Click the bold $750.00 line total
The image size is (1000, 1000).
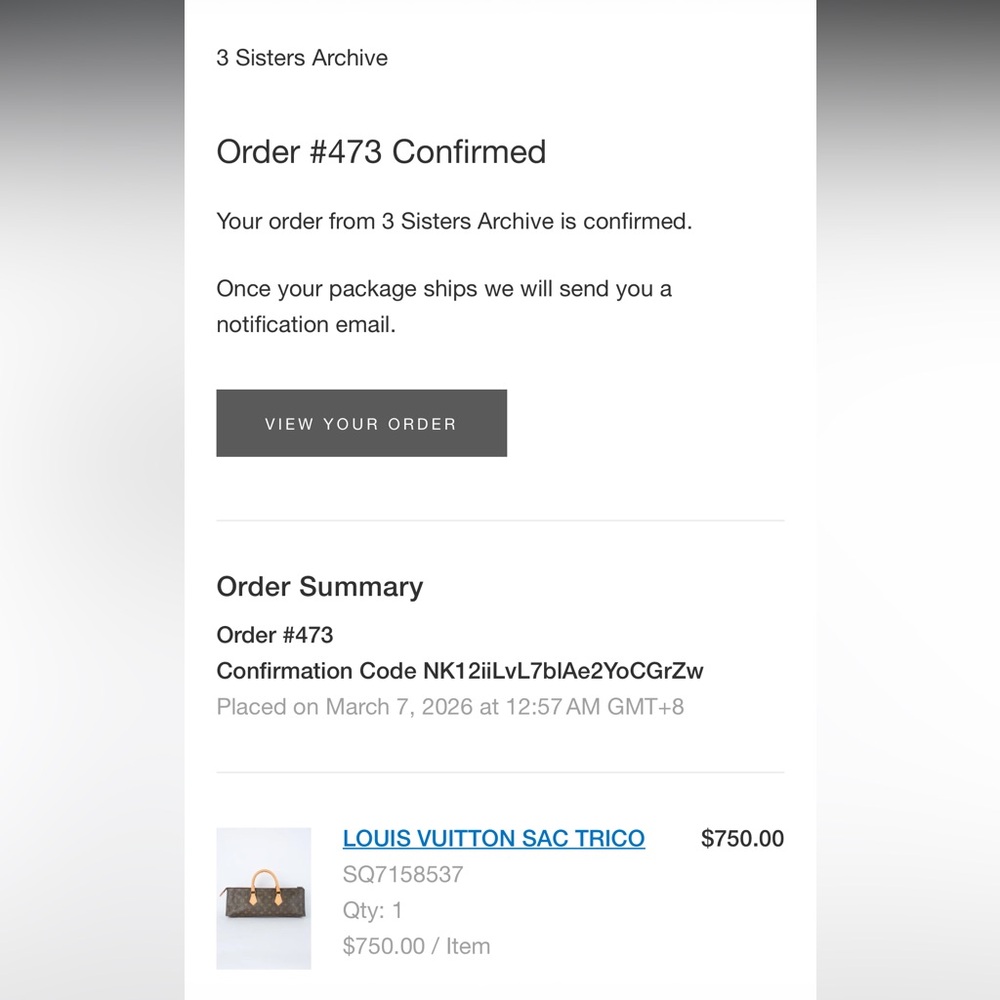[742, 838]
